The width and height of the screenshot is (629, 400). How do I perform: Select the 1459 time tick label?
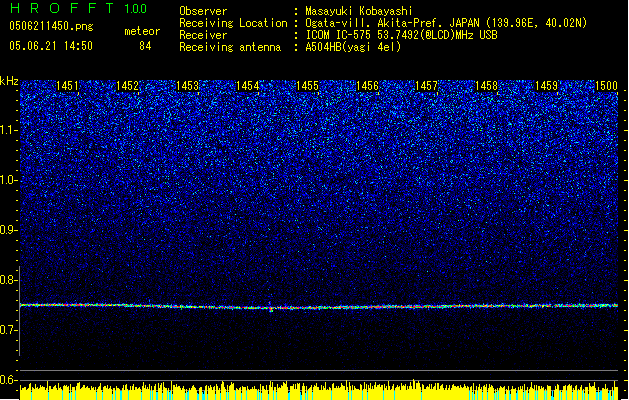click(x=546, y=87)
